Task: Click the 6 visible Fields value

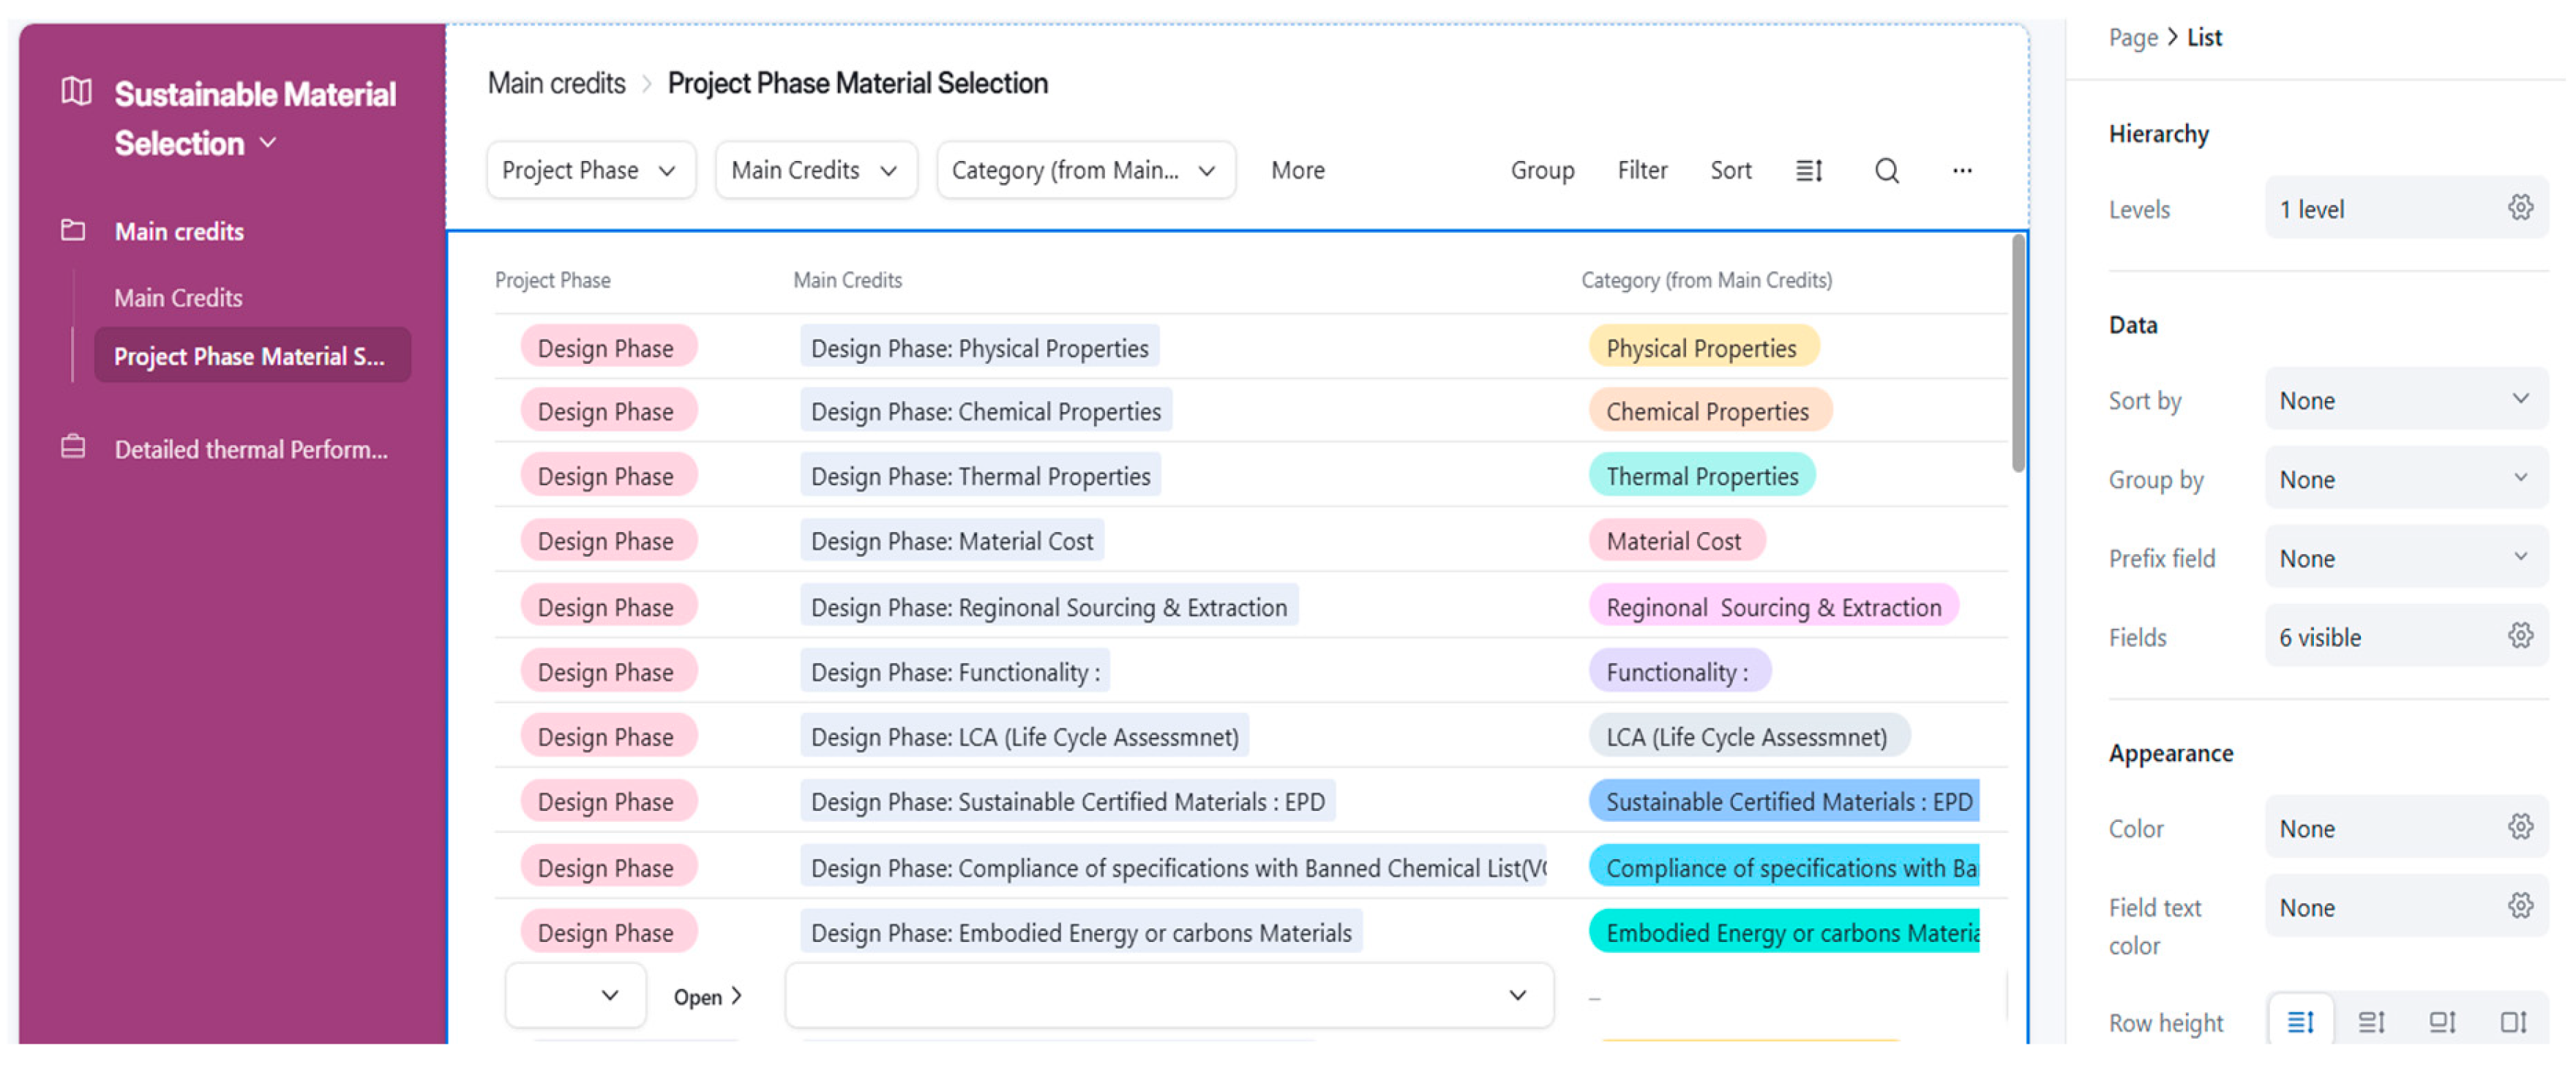Action: [x=2405, y=636]
